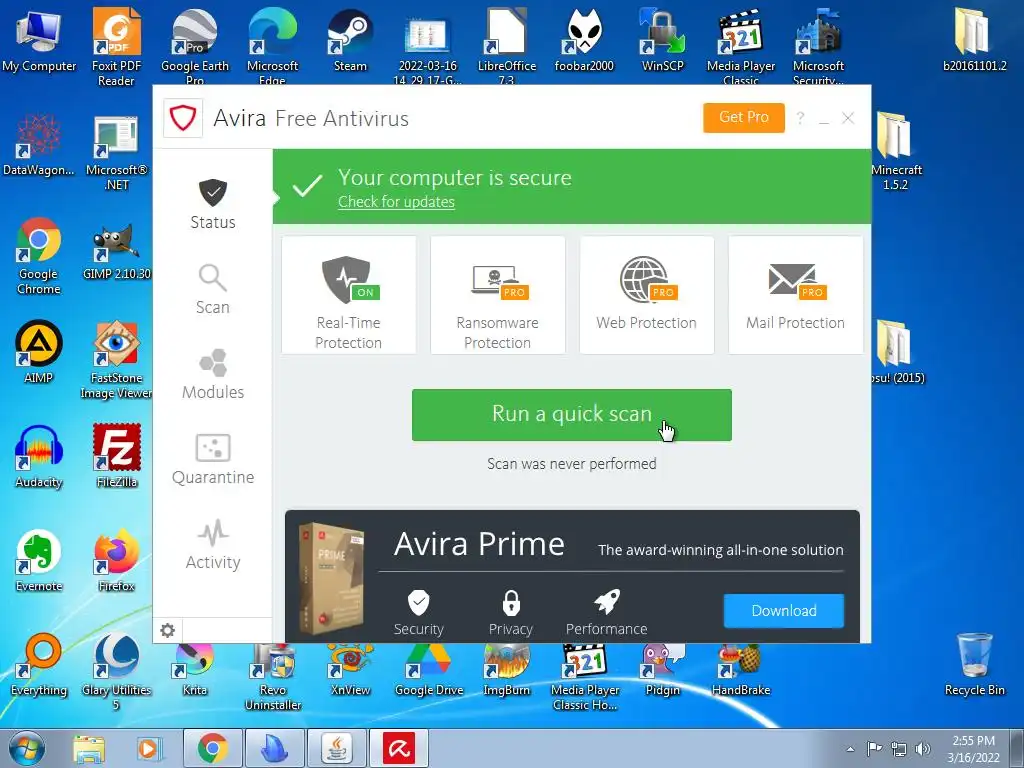Select the Steam desktop icon
The image size is (1024, 768).
350,40
